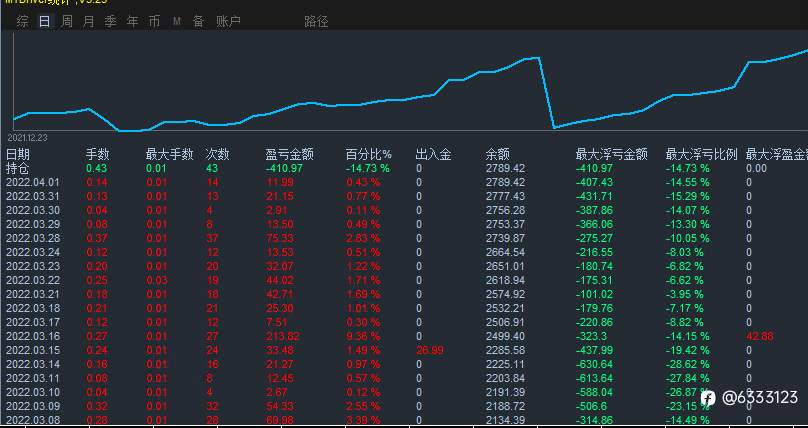Click the 日期 column header
The height and width of the screenshot is (428, 808).
tap(18, 154)
